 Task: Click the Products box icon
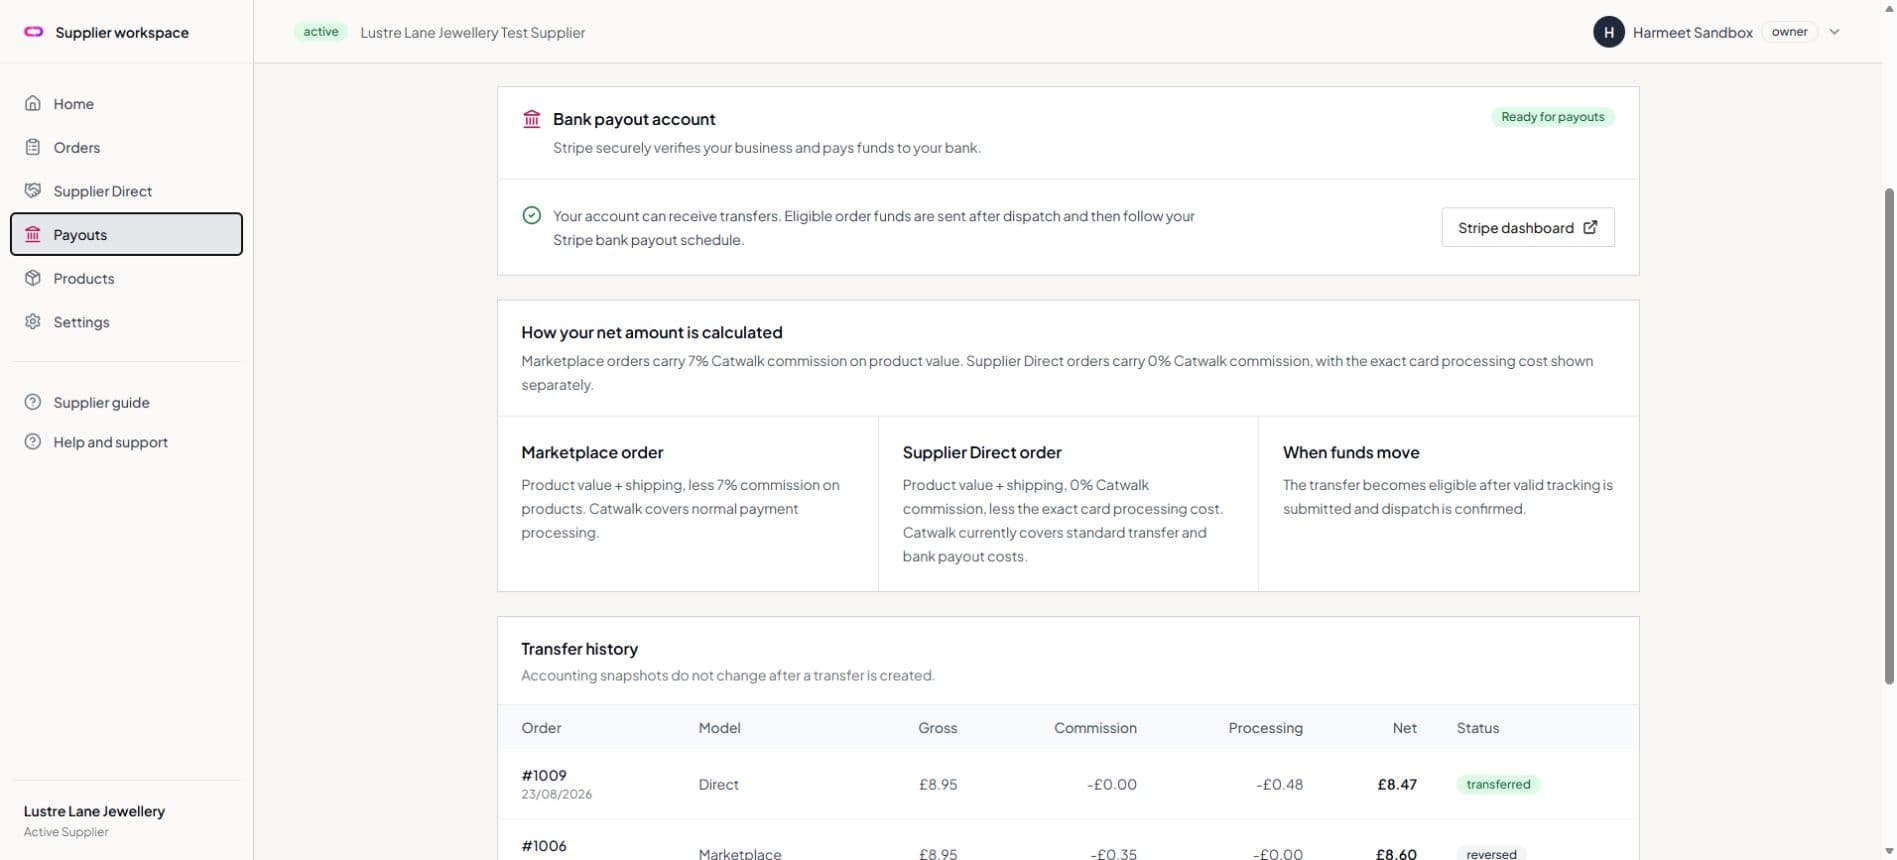tap(33, 278)
